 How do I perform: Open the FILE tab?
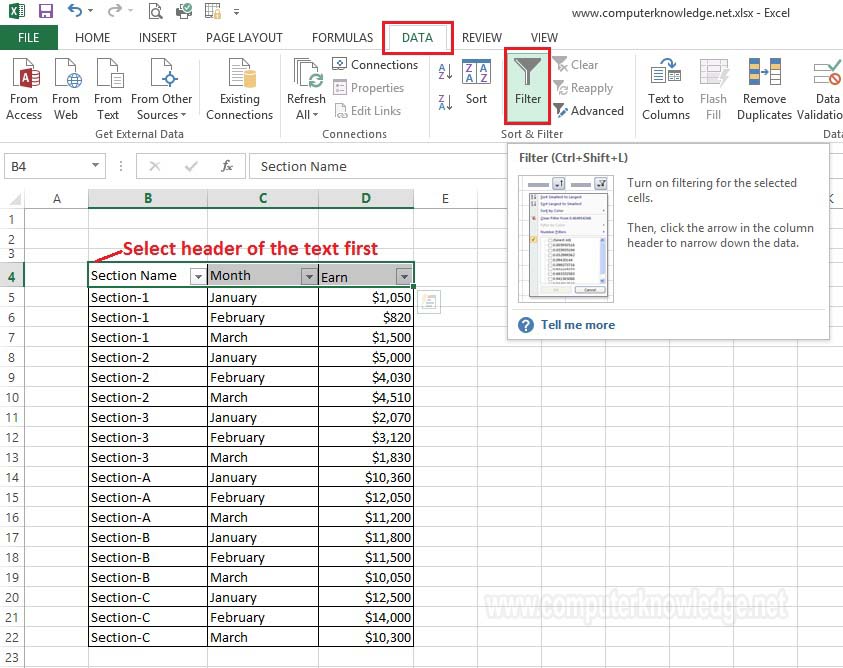[28, 38]
